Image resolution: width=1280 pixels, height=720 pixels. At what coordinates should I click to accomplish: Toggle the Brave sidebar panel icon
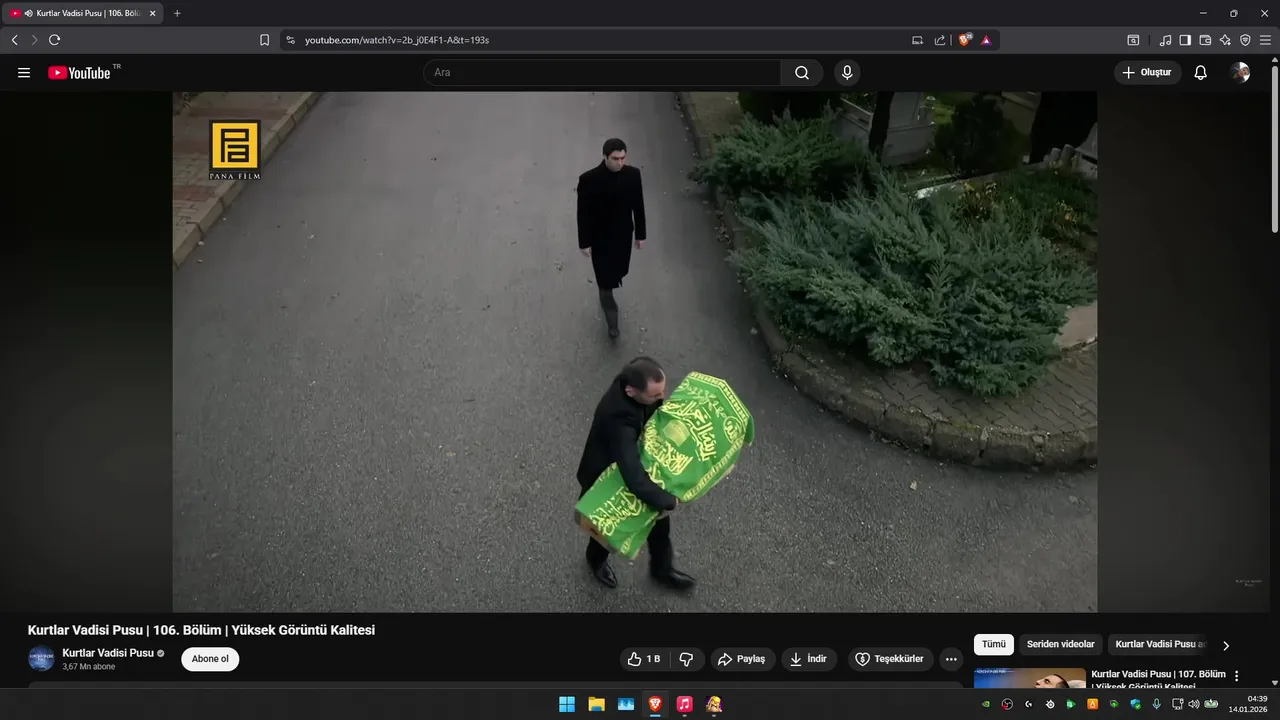(x=1185, y=40)
